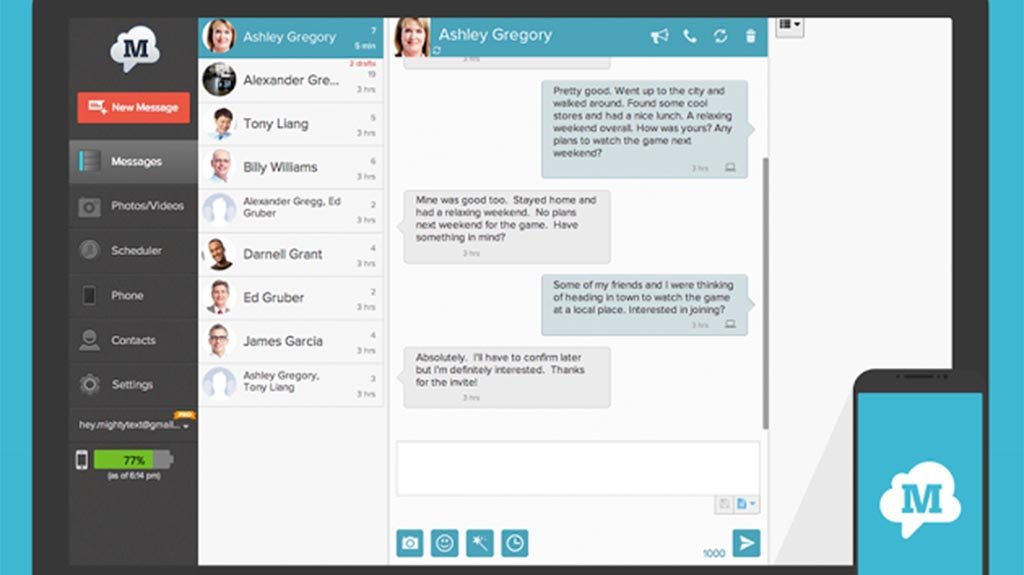Refresh the conversation with the sync icon
1024x575 pixels.
[x=720, y=36]
